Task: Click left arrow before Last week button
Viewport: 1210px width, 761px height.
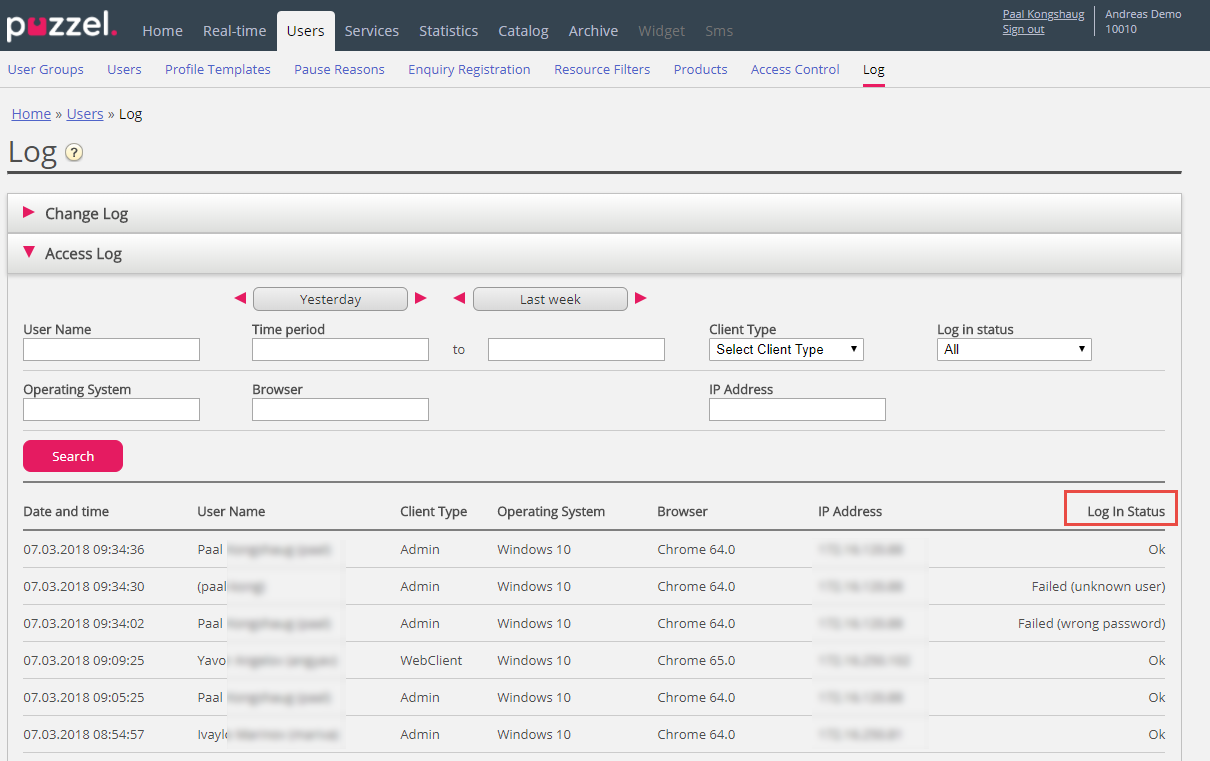Action: point(460,298)
